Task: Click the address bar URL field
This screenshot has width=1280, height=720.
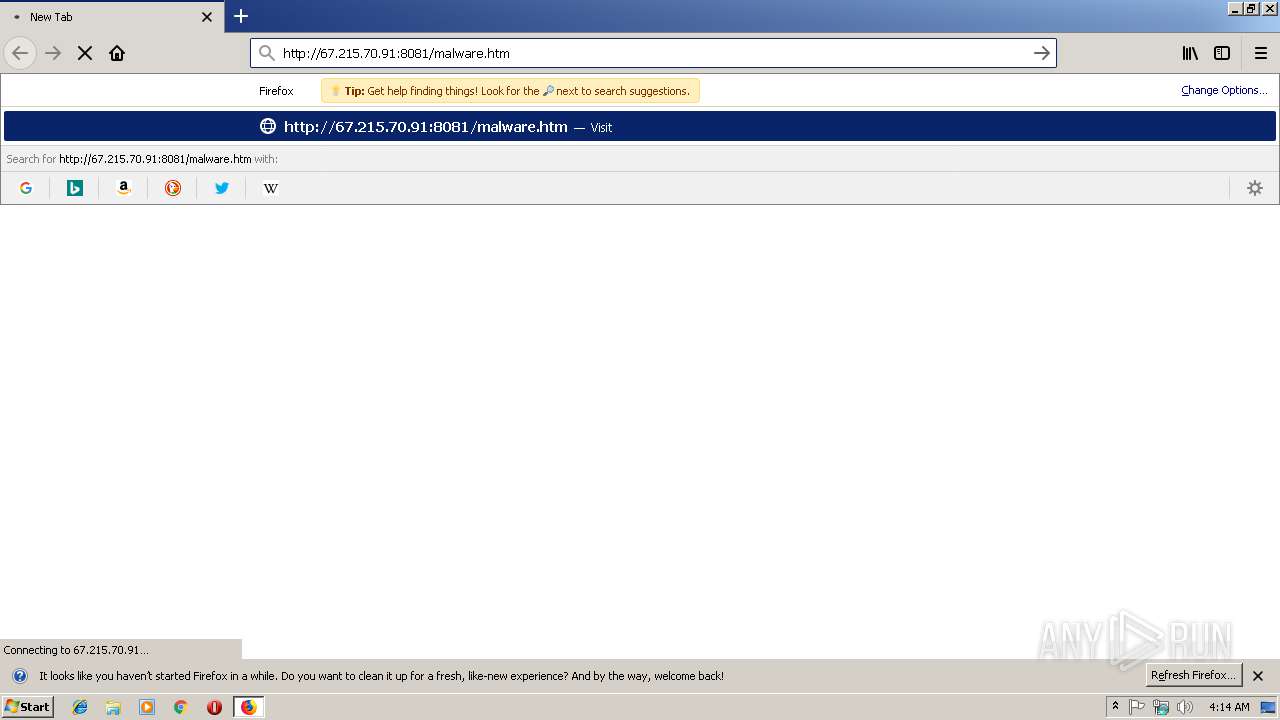Action: tap(652, 53)
